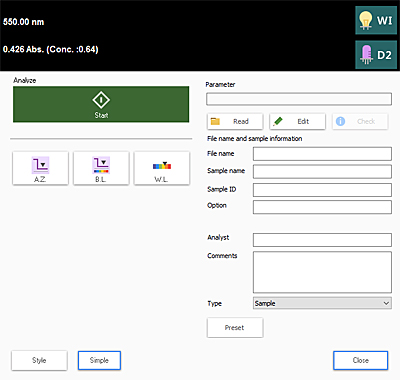Screen dimensions: 400x380
Task: Open the Style settings
Action: 39,360
